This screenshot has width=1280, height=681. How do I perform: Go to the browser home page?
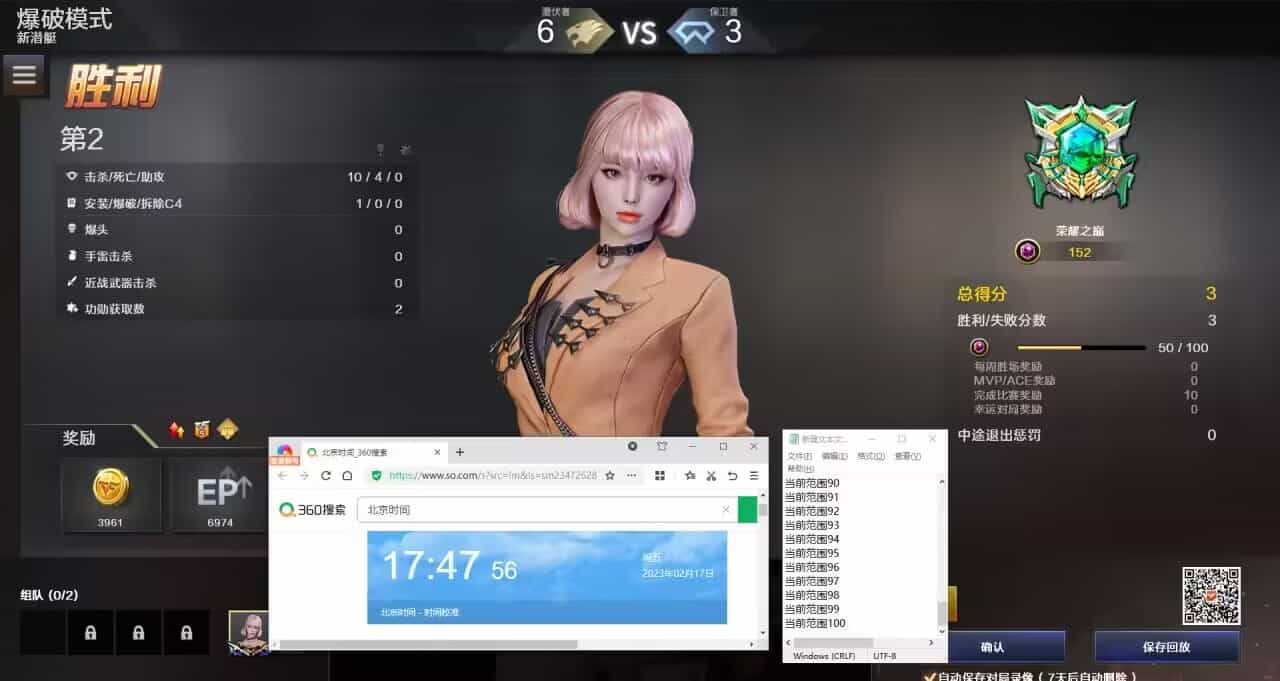(347, 476)
